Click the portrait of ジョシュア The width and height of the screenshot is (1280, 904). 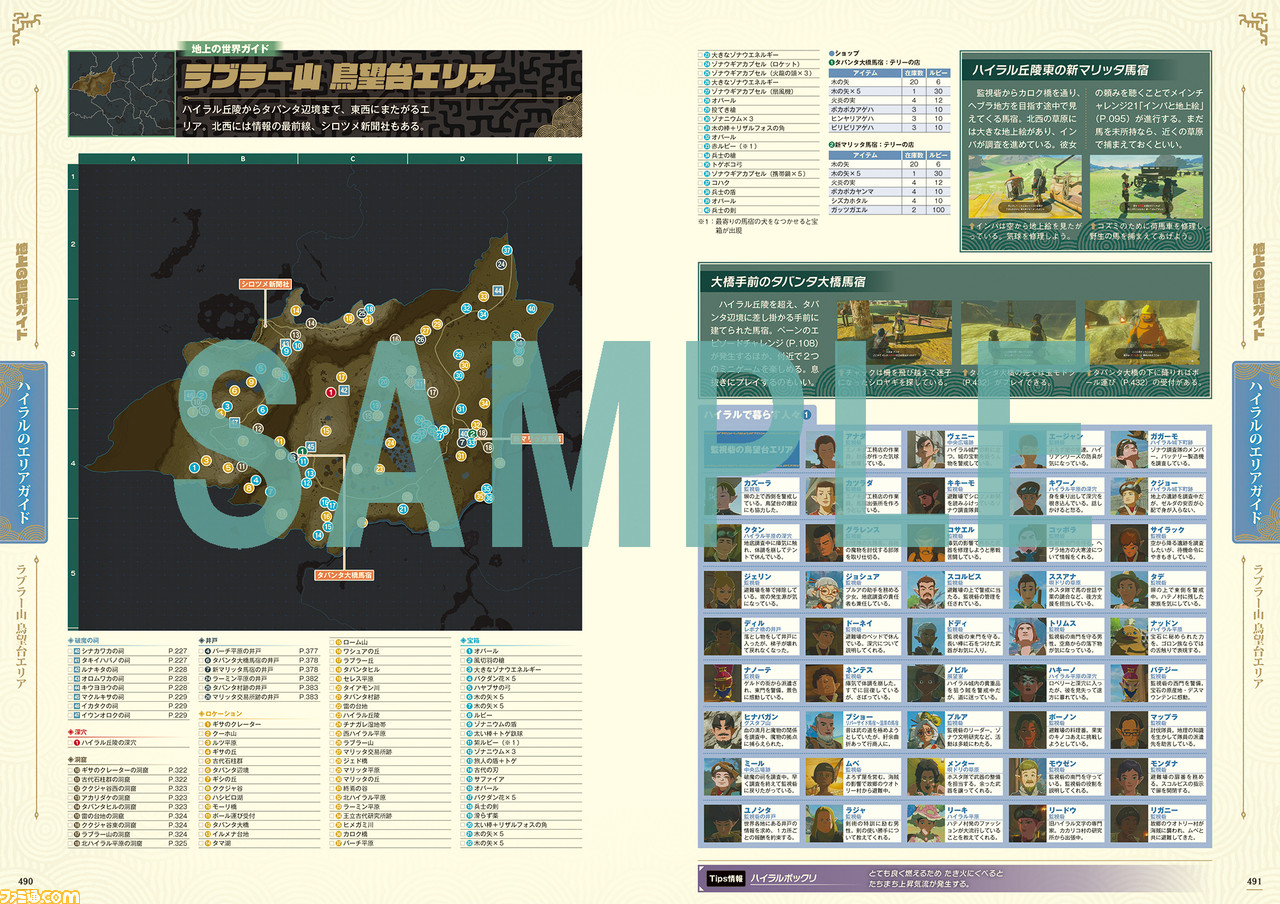pos(825,589)
